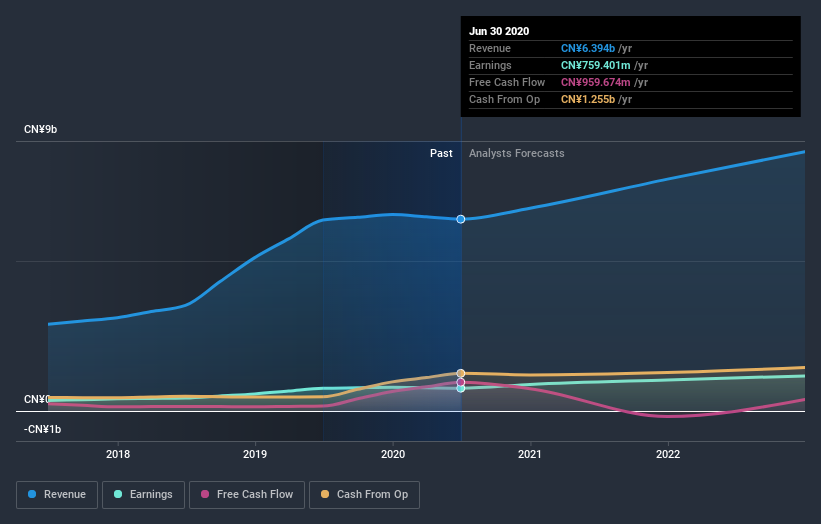Screen dimensions: 821x524
Task: Click the Past label on chart
Action: click(441, 153)
